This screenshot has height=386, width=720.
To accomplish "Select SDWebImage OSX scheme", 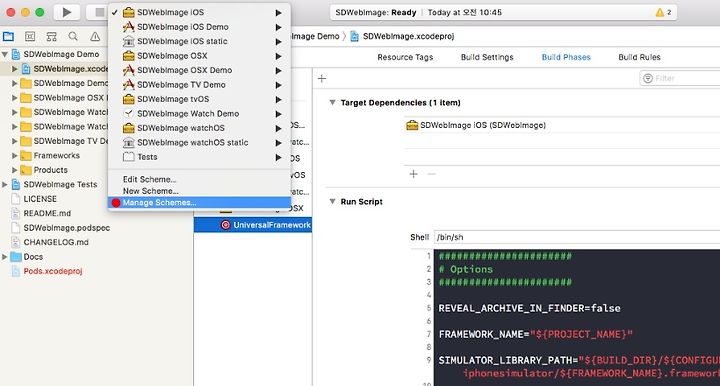I will 199,56.
